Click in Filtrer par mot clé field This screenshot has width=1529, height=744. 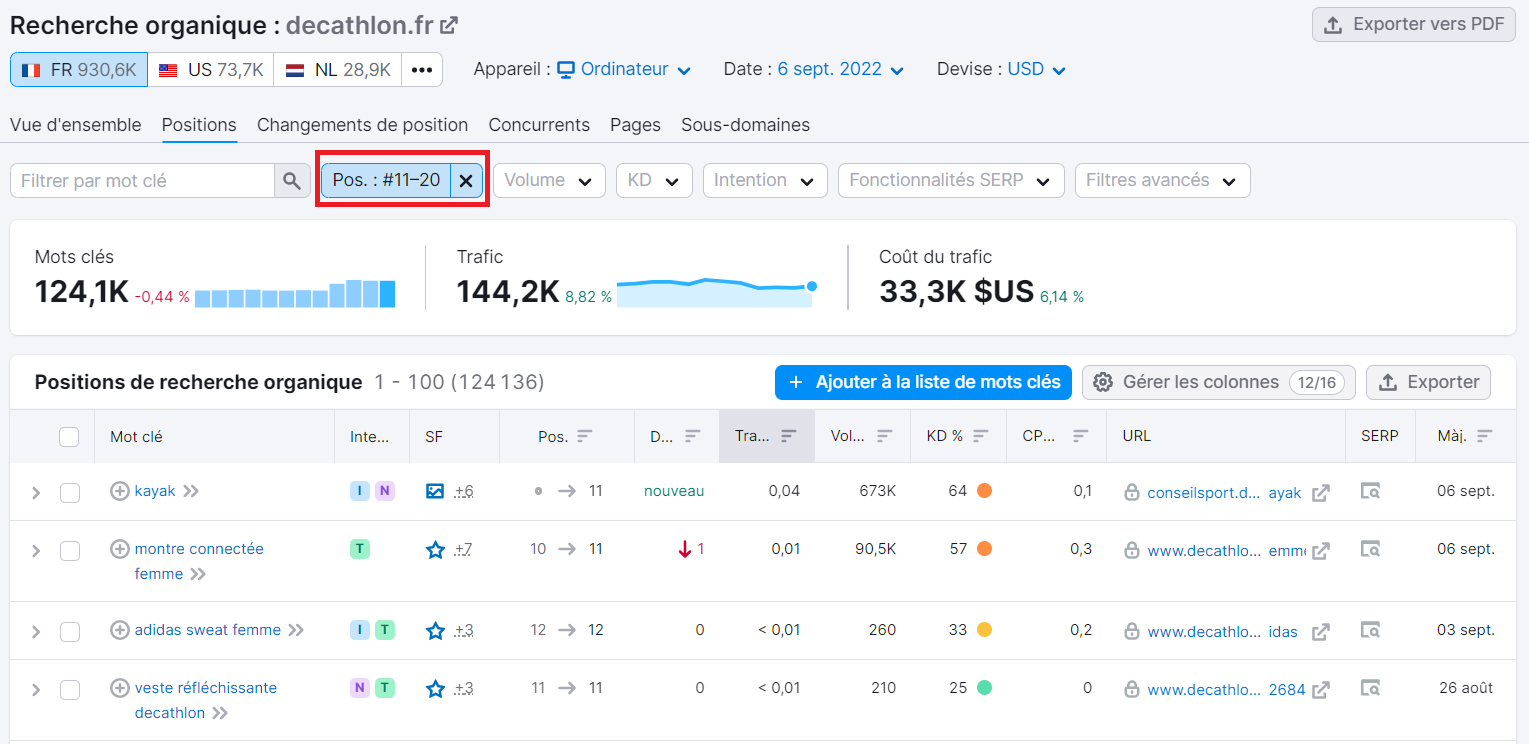pos(142,181)
